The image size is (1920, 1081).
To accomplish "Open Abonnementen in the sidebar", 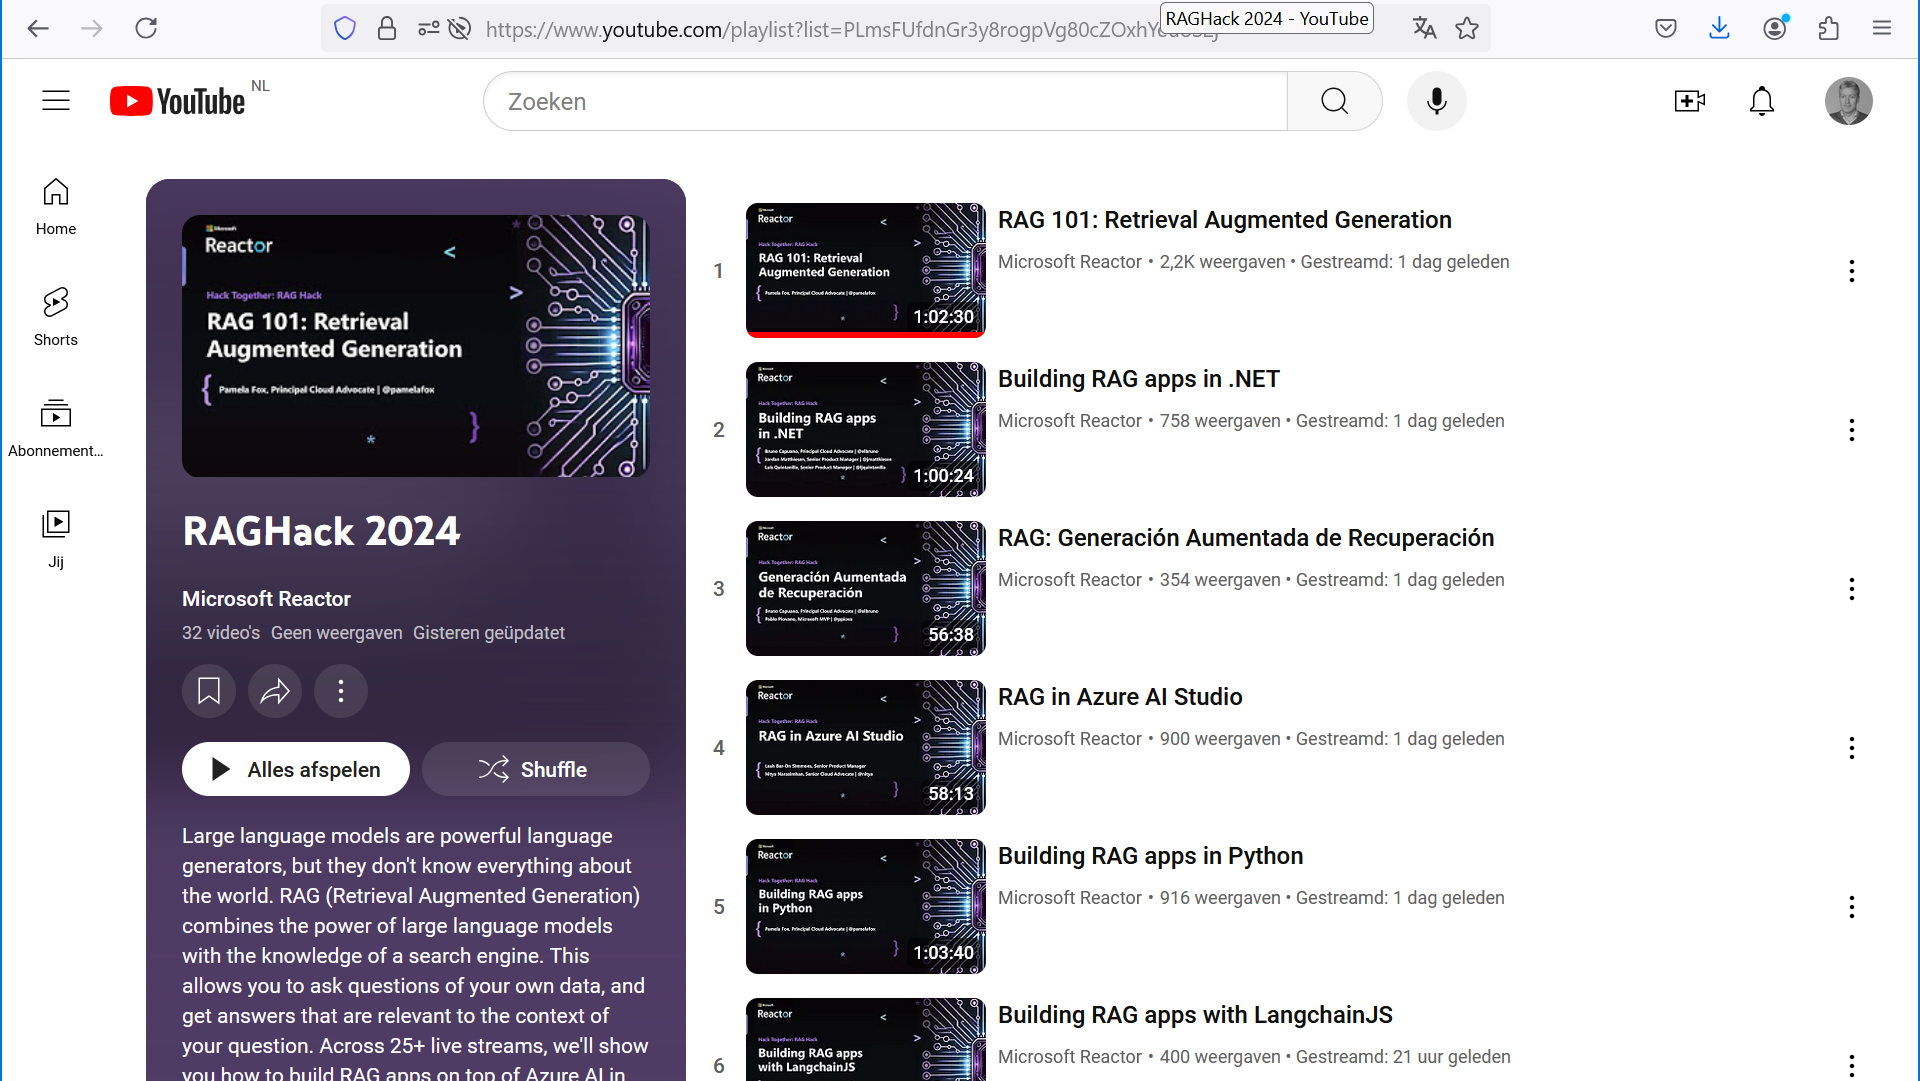I will pyautogui.click(x=56, y=429).
